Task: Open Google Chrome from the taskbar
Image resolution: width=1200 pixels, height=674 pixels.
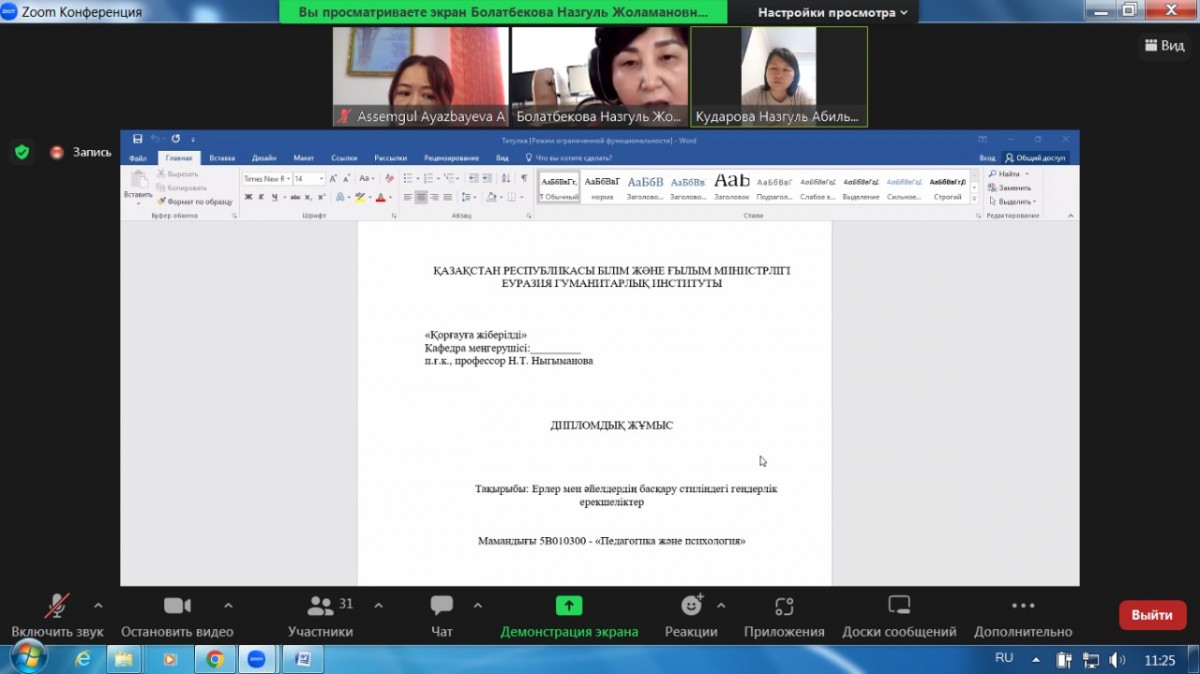Action: pos(215,660)
